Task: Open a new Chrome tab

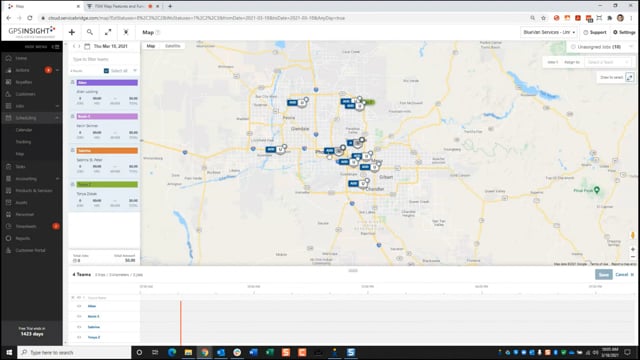Action: [170, 6]
